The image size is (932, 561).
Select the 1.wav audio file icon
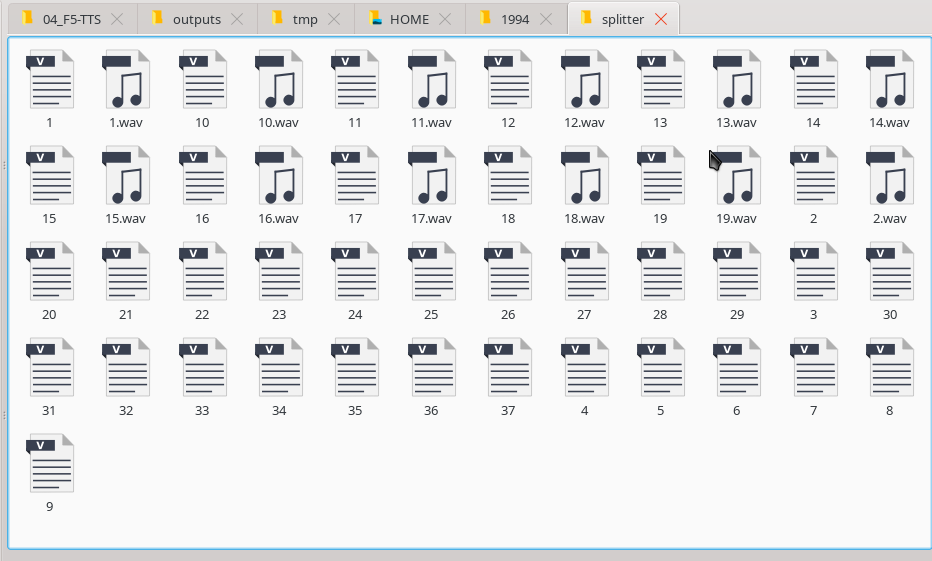(126, 80)
